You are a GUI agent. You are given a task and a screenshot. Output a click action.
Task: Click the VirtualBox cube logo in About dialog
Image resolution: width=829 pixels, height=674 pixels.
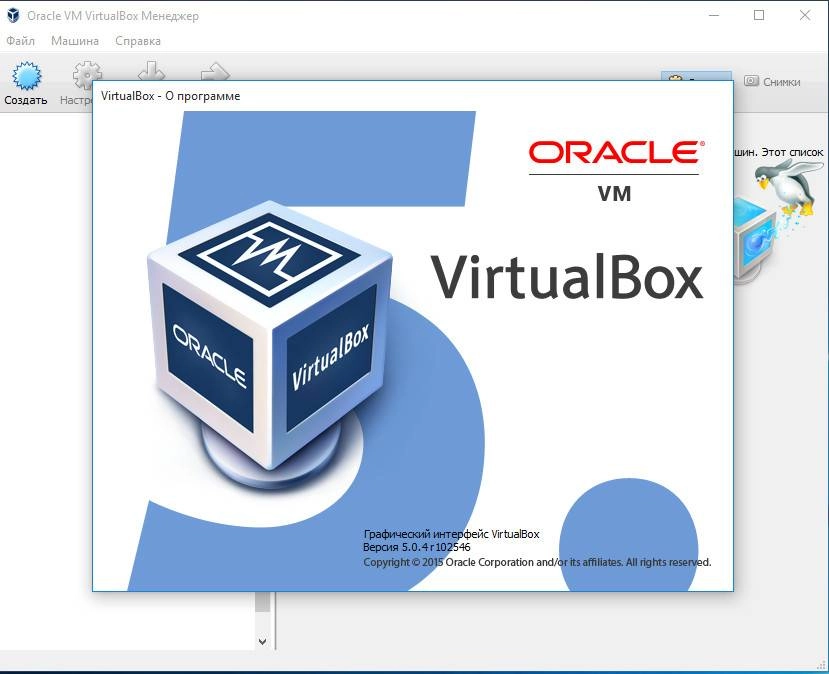point(270,344)
